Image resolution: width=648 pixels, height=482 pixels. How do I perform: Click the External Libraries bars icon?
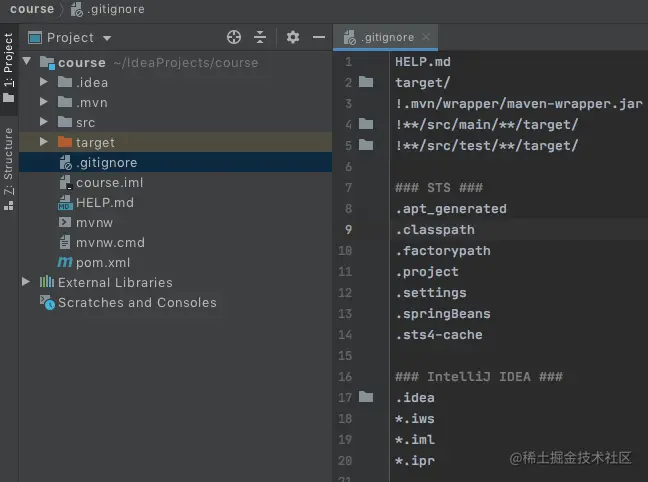click(47, 282)
